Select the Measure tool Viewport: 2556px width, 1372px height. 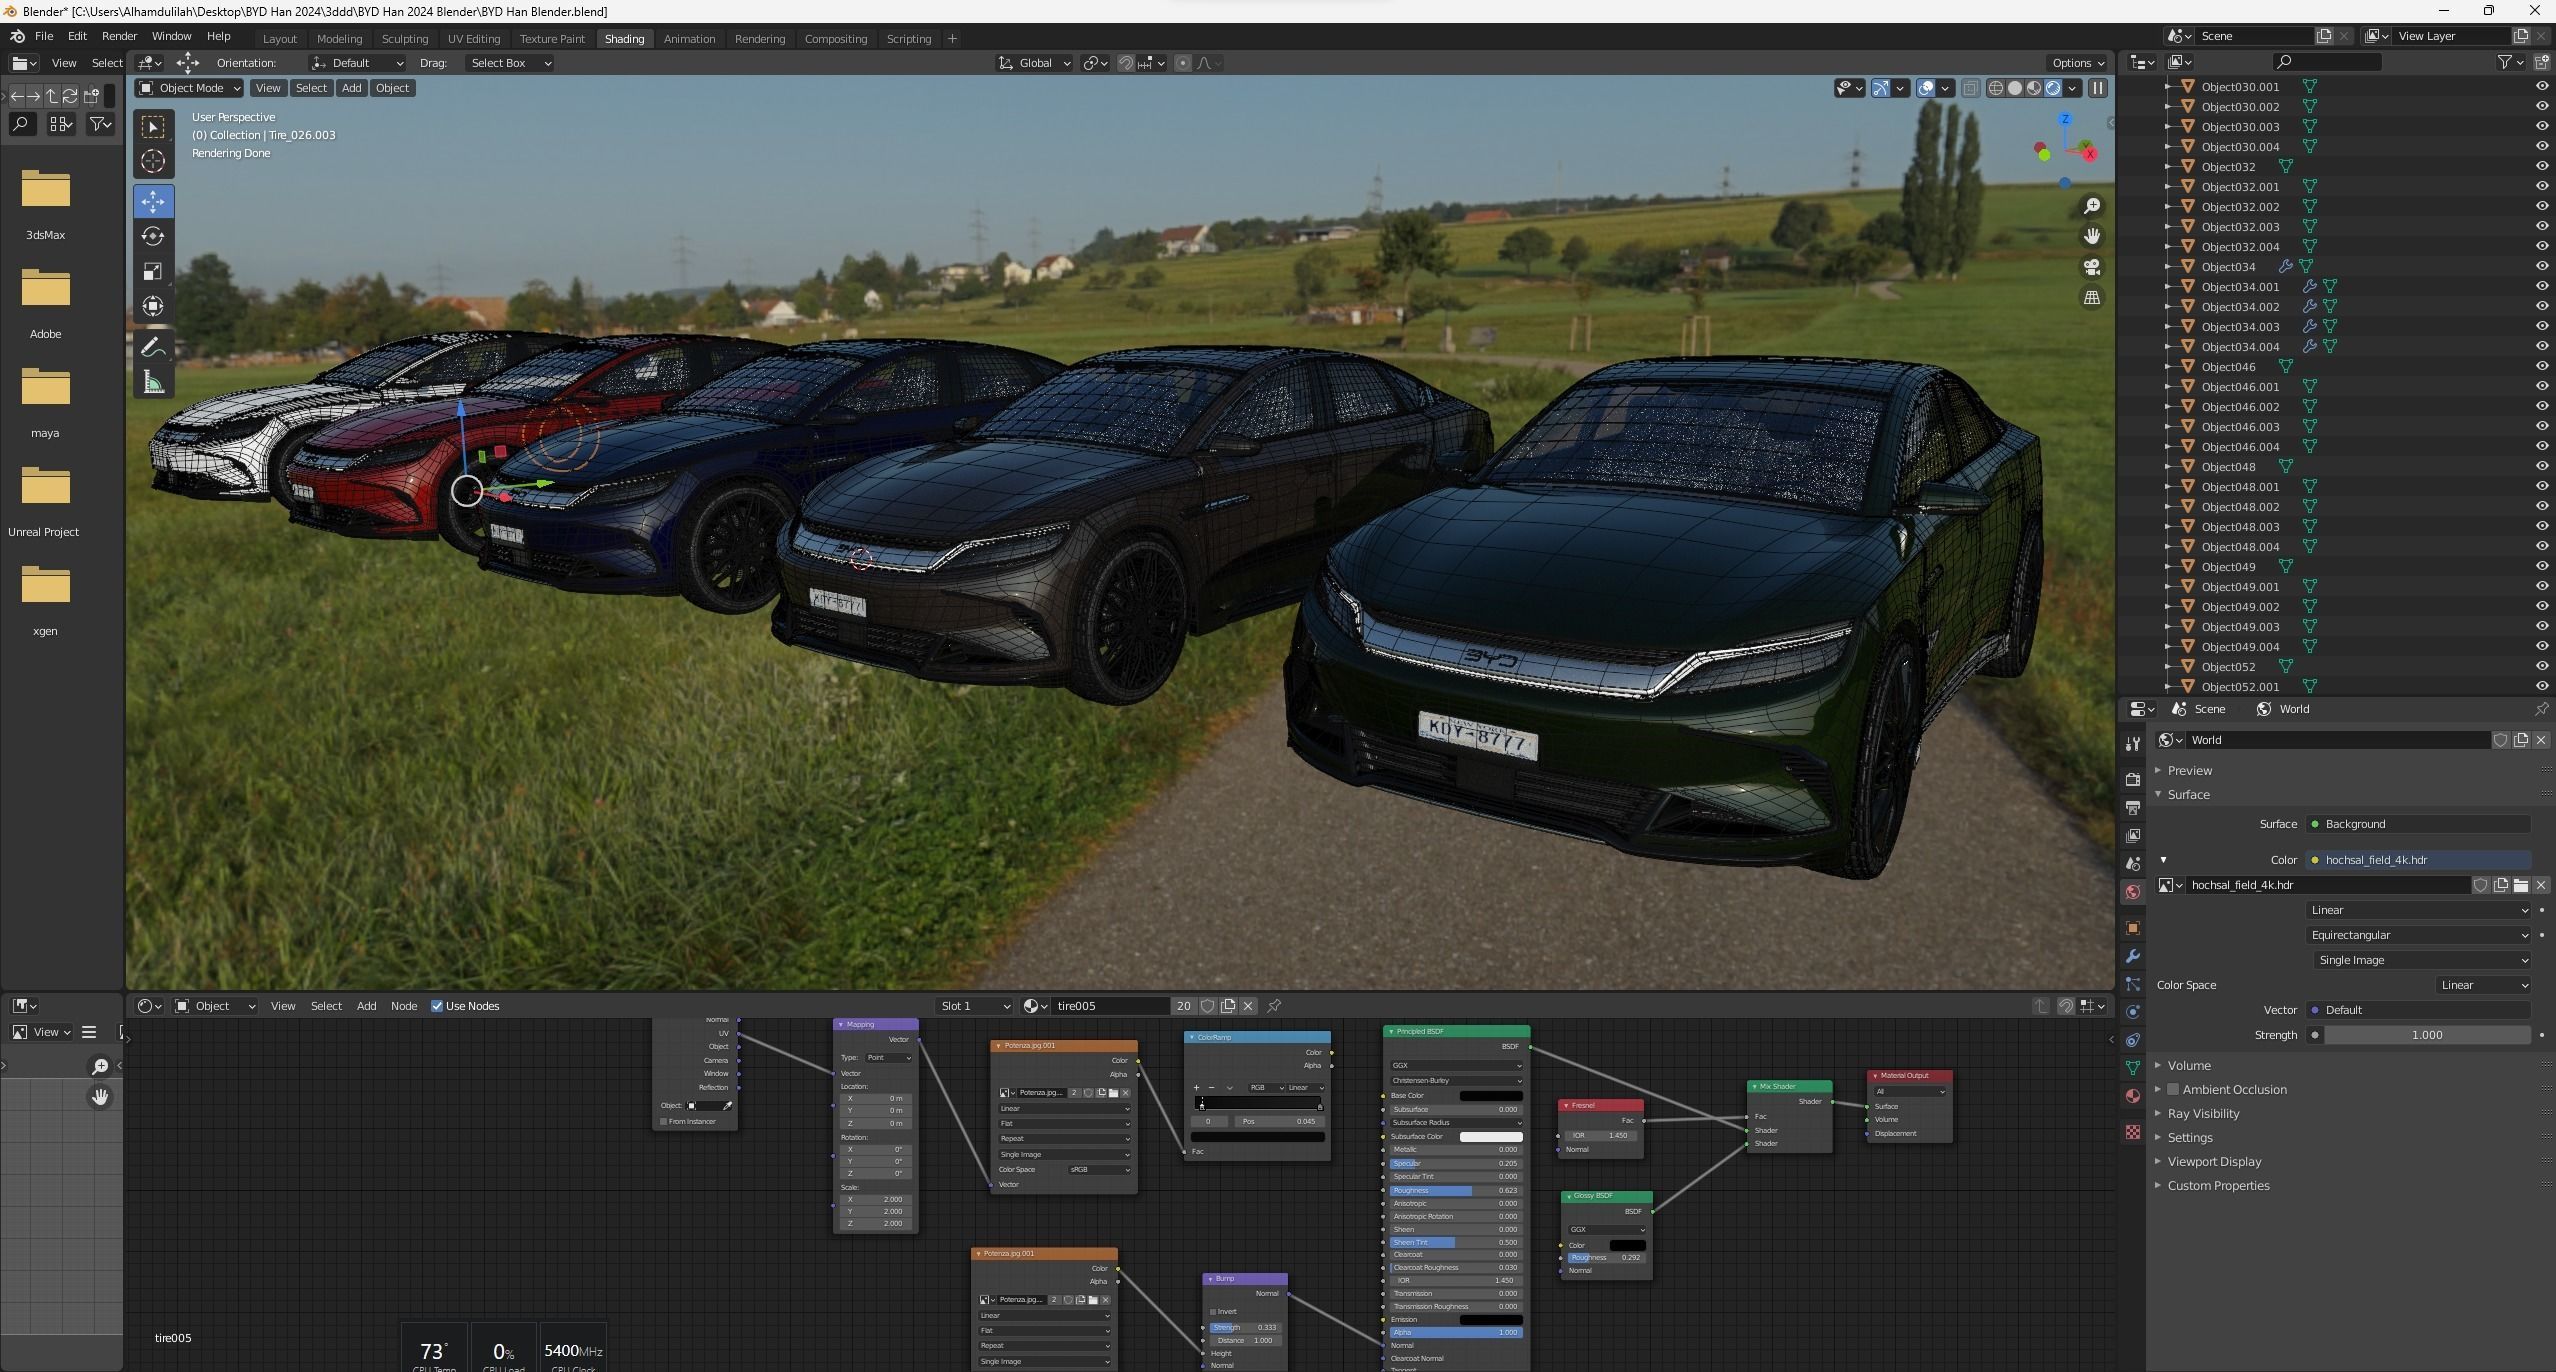point(153,382)
